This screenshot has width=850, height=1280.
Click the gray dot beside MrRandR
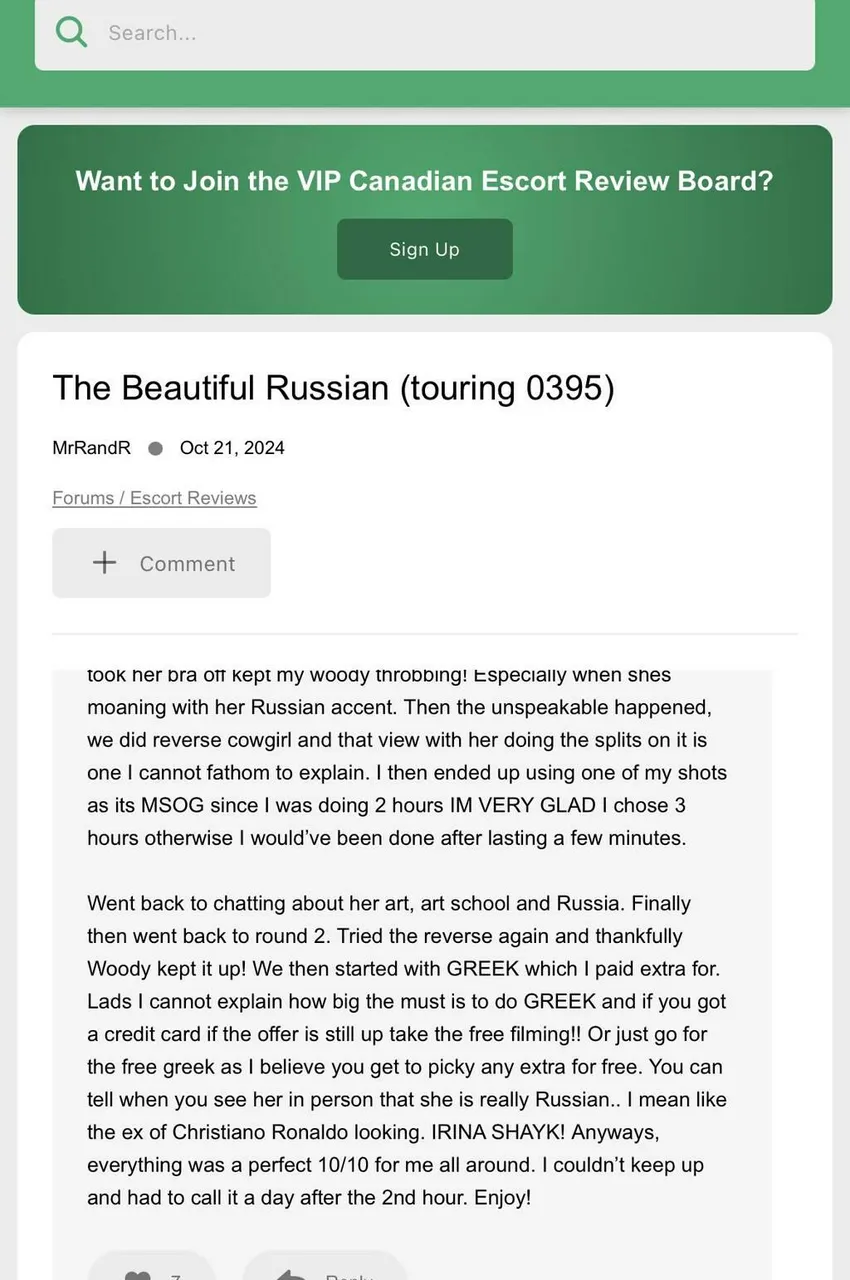[x=155, y=449]
